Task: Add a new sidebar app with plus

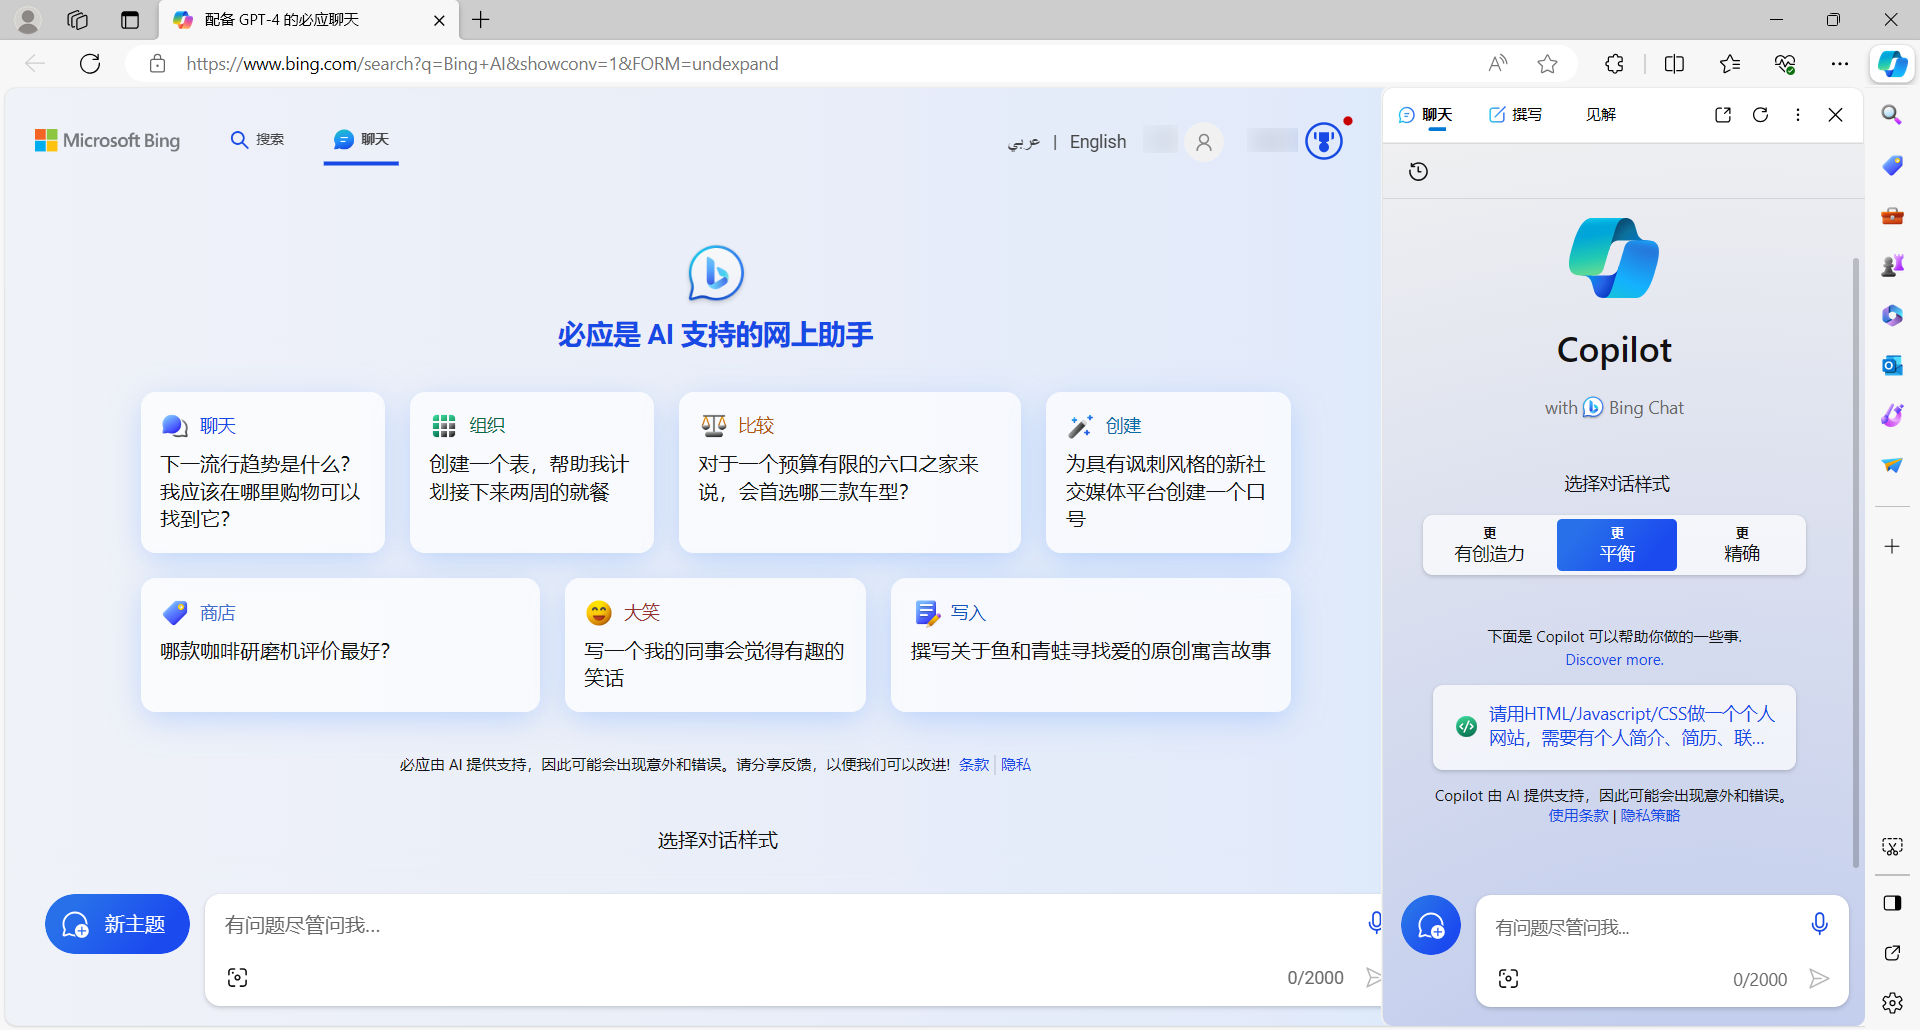Action: pos(1892,546)
